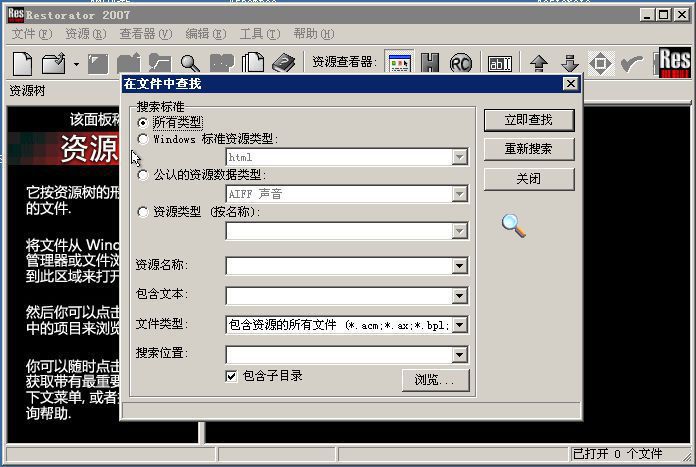Viewport: 696px width, 467px height.
Task: Click the 文件类型 field showing 包含资源的所有文件
Action: coord(340,325)
